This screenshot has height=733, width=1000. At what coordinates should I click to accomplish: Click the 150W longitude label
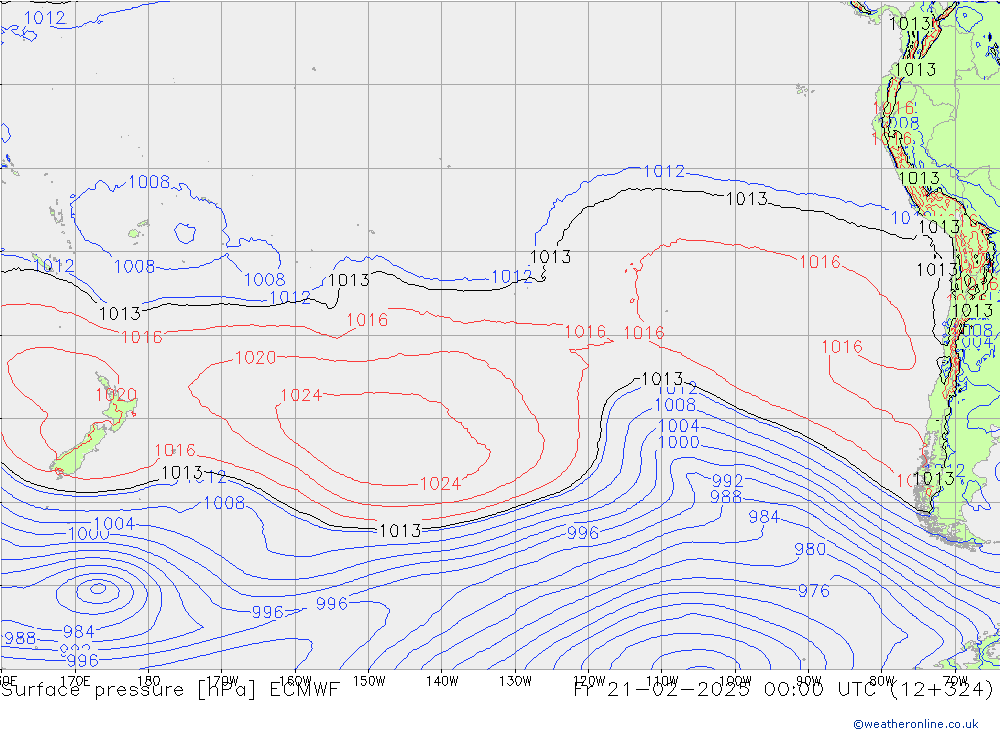click(x=368, y=680)
